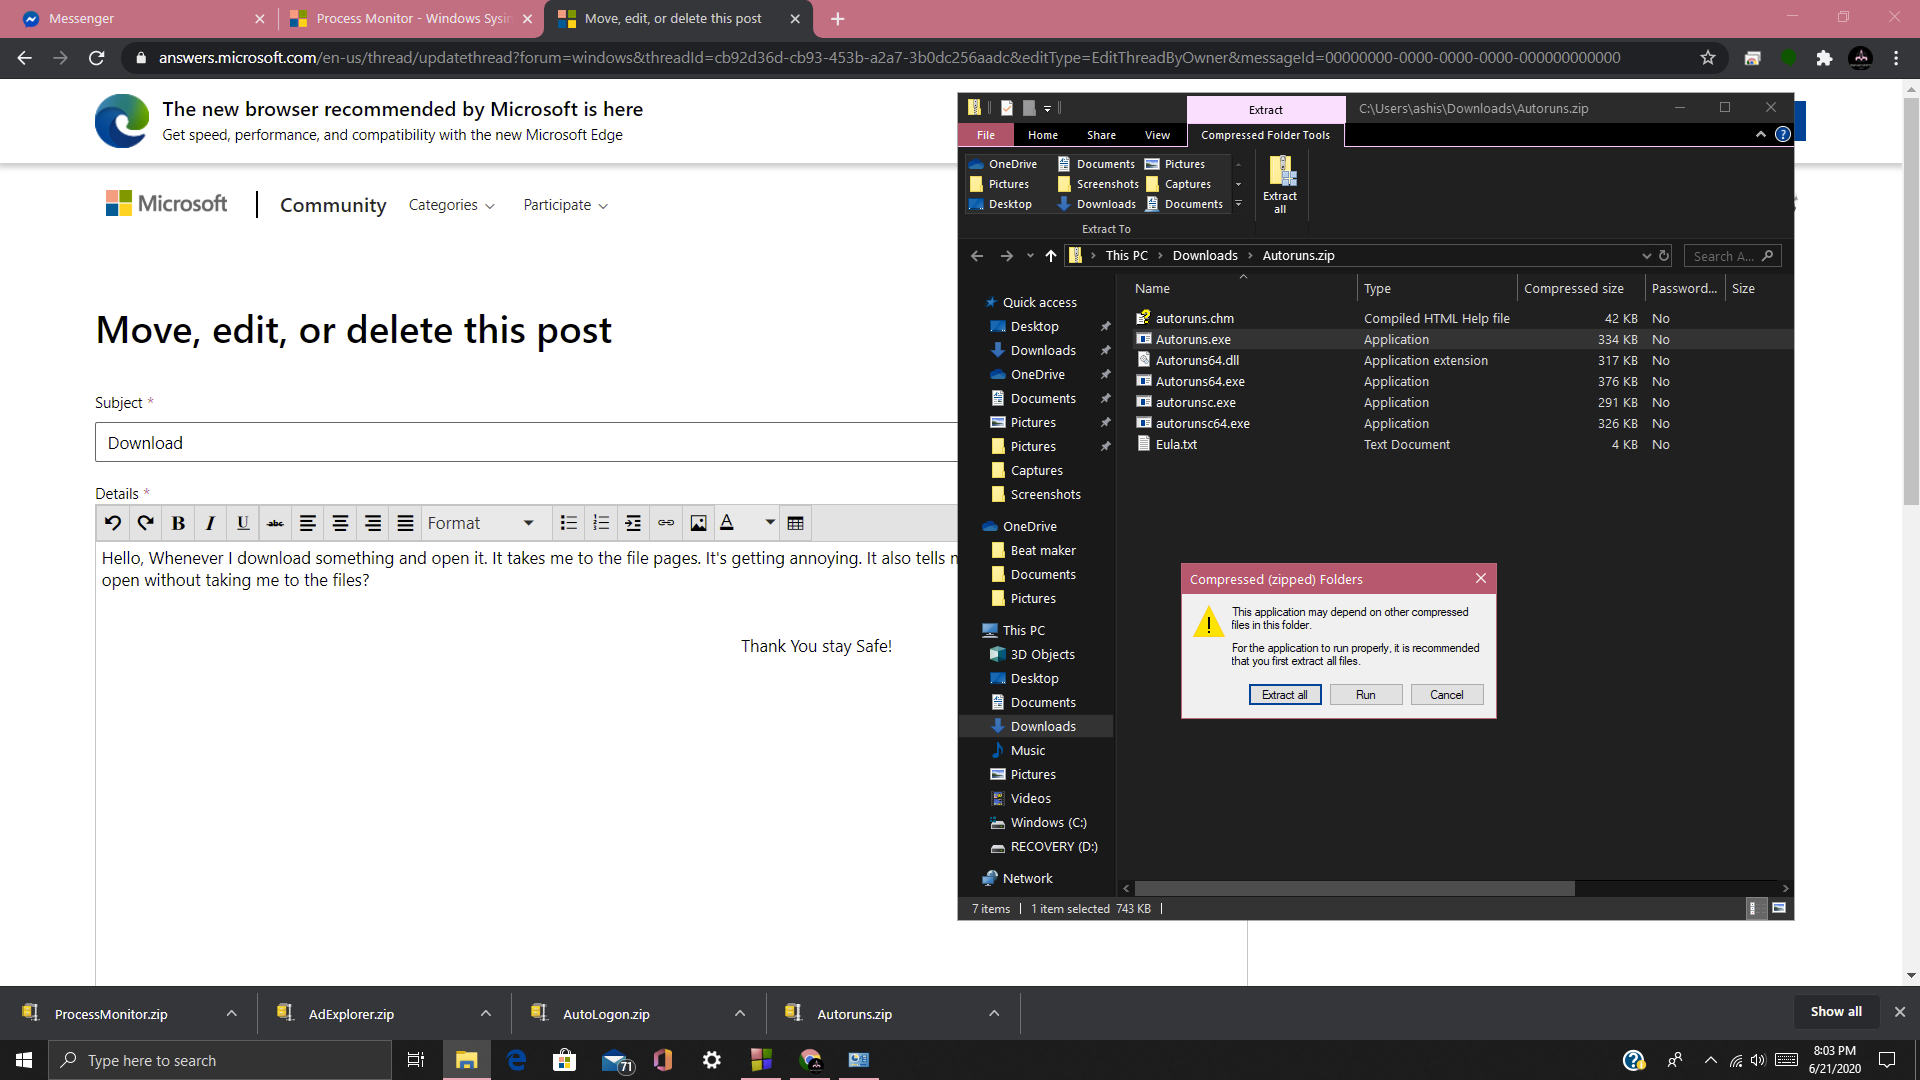The image size is (1920, 1080).
Task: Open Share tab in Explorer ribbon
Action: pos(1102,135)
